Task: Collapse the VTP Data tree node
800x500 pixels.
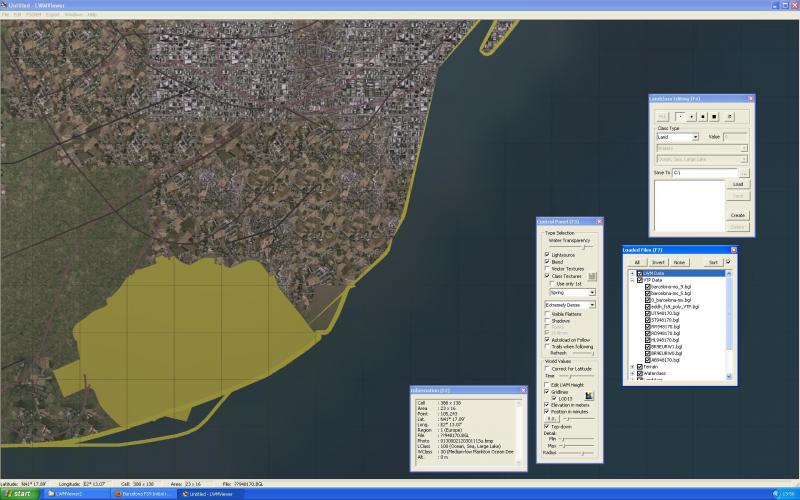Action: tap(632, 280)
